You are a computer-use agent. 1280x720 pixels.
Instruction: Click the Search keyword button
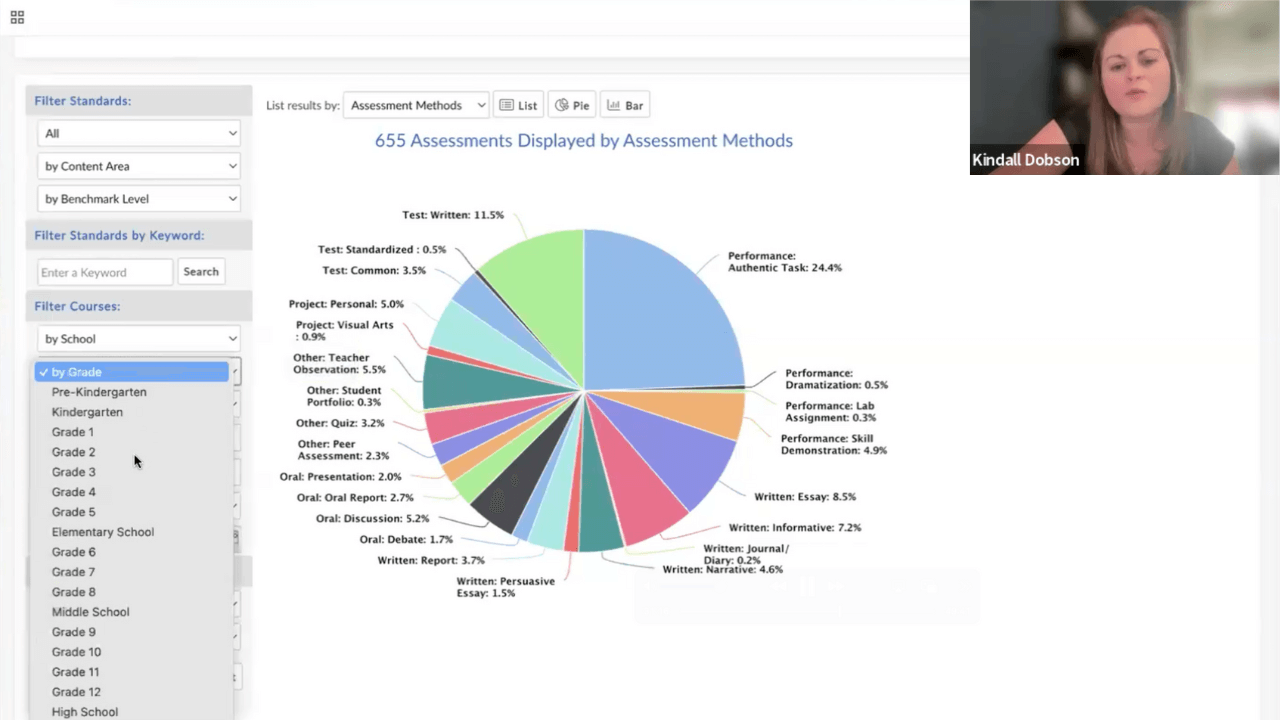[200, 272]
